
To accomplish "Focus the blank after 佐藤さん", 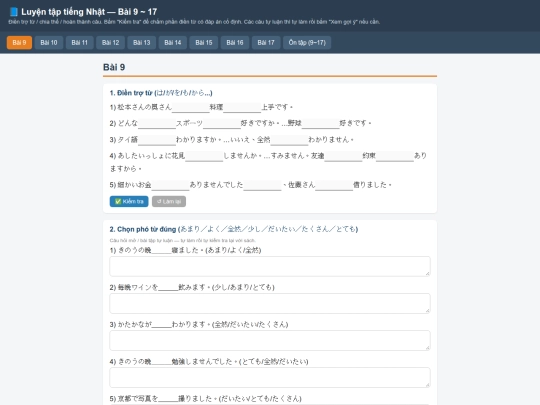I will 334,185.
